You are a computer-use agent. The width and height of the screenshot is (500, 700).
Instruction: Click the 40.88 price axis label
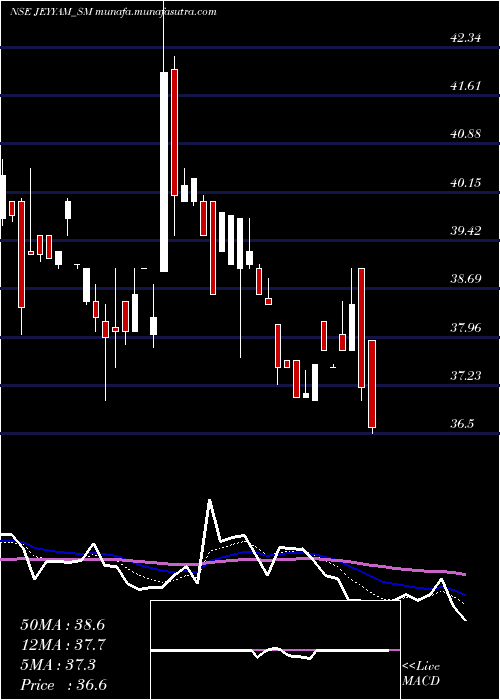[466, 134]
